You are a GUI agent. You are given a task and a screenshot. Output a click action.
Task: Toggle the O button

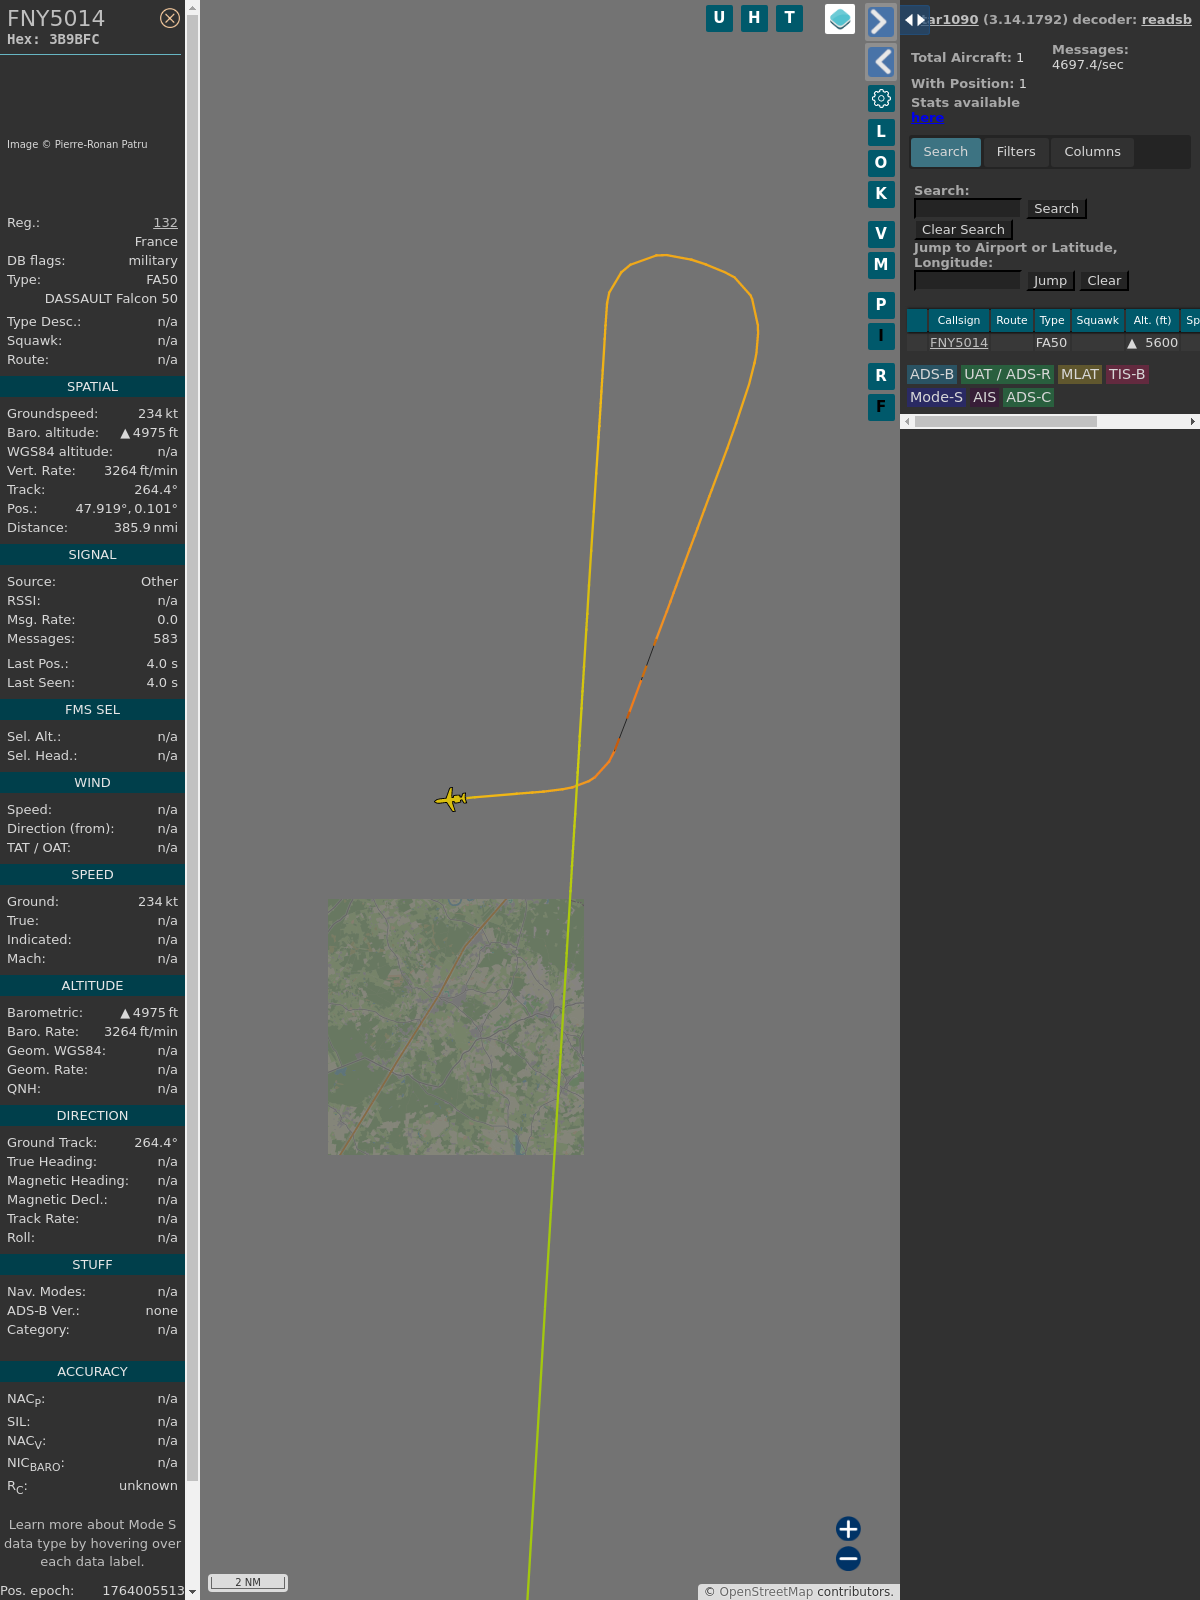pos(881,162)
